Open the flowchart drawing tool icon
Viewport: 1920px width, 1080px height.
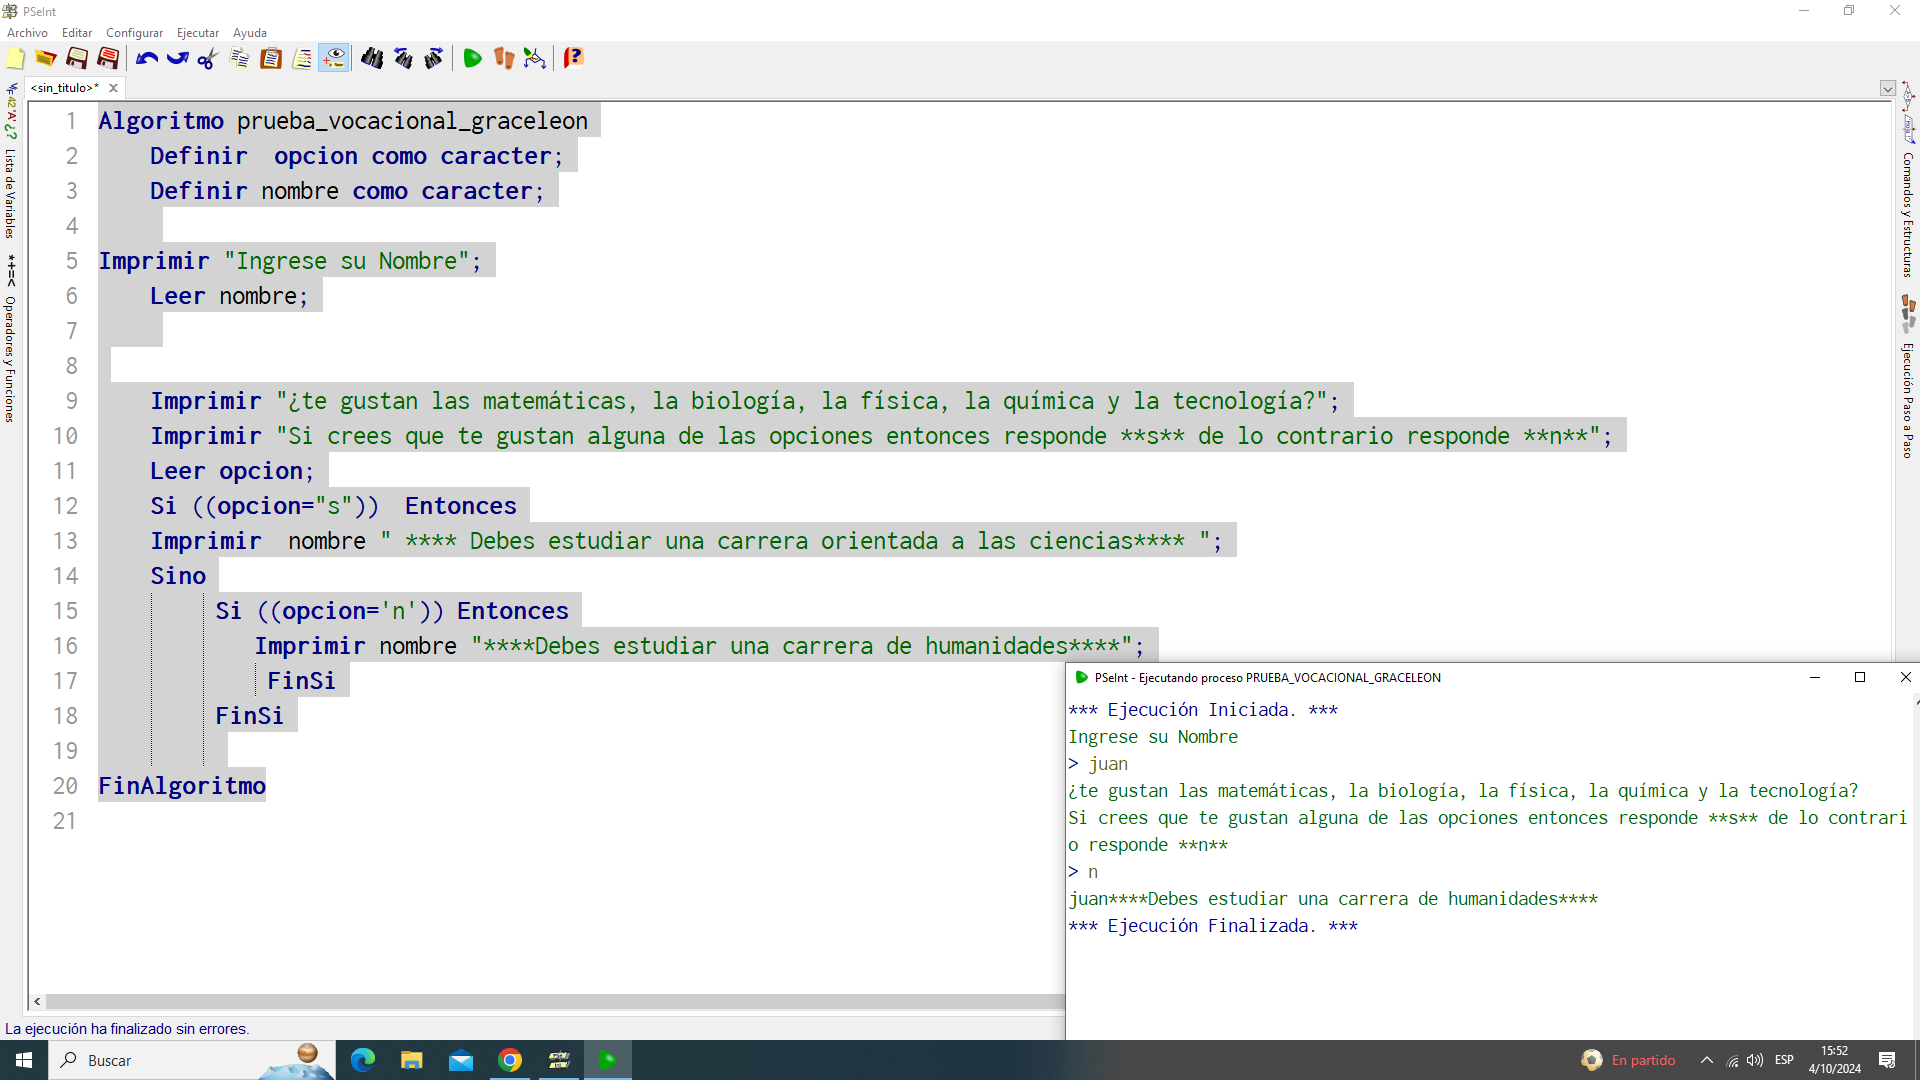535,59
